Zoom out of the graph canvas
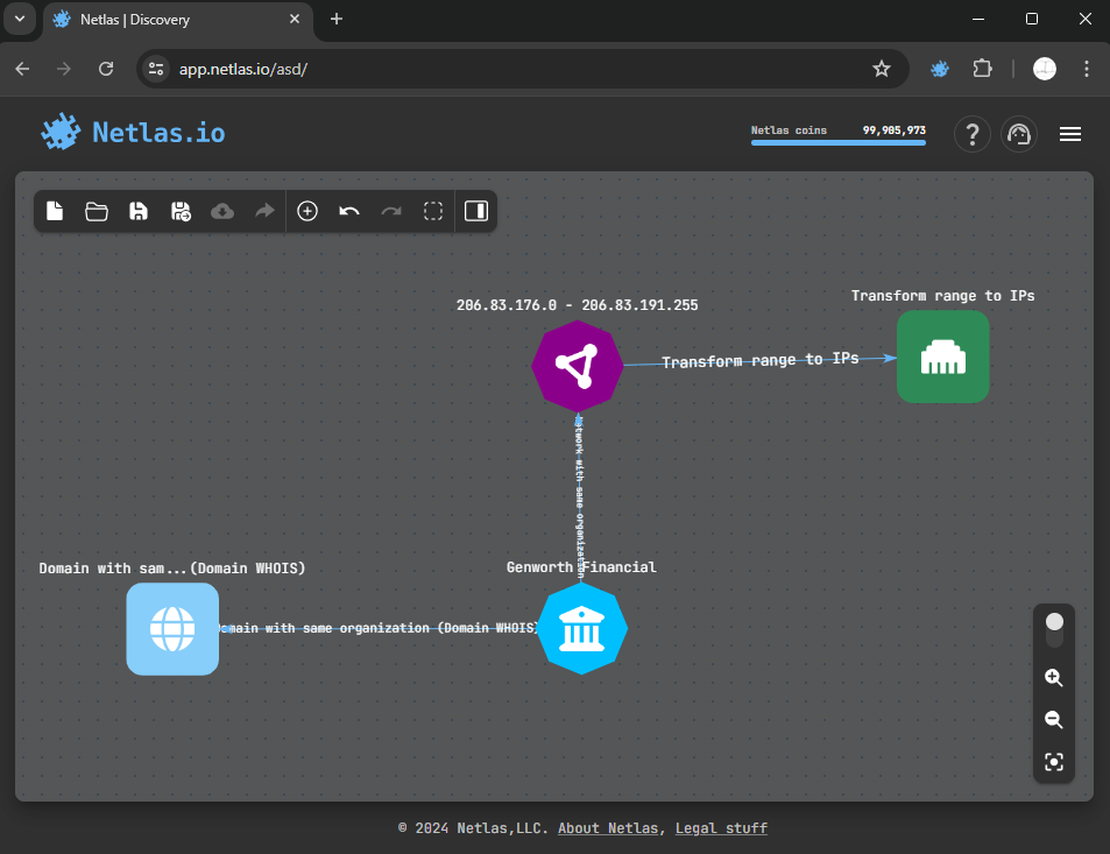 (x=1054, y=719)
